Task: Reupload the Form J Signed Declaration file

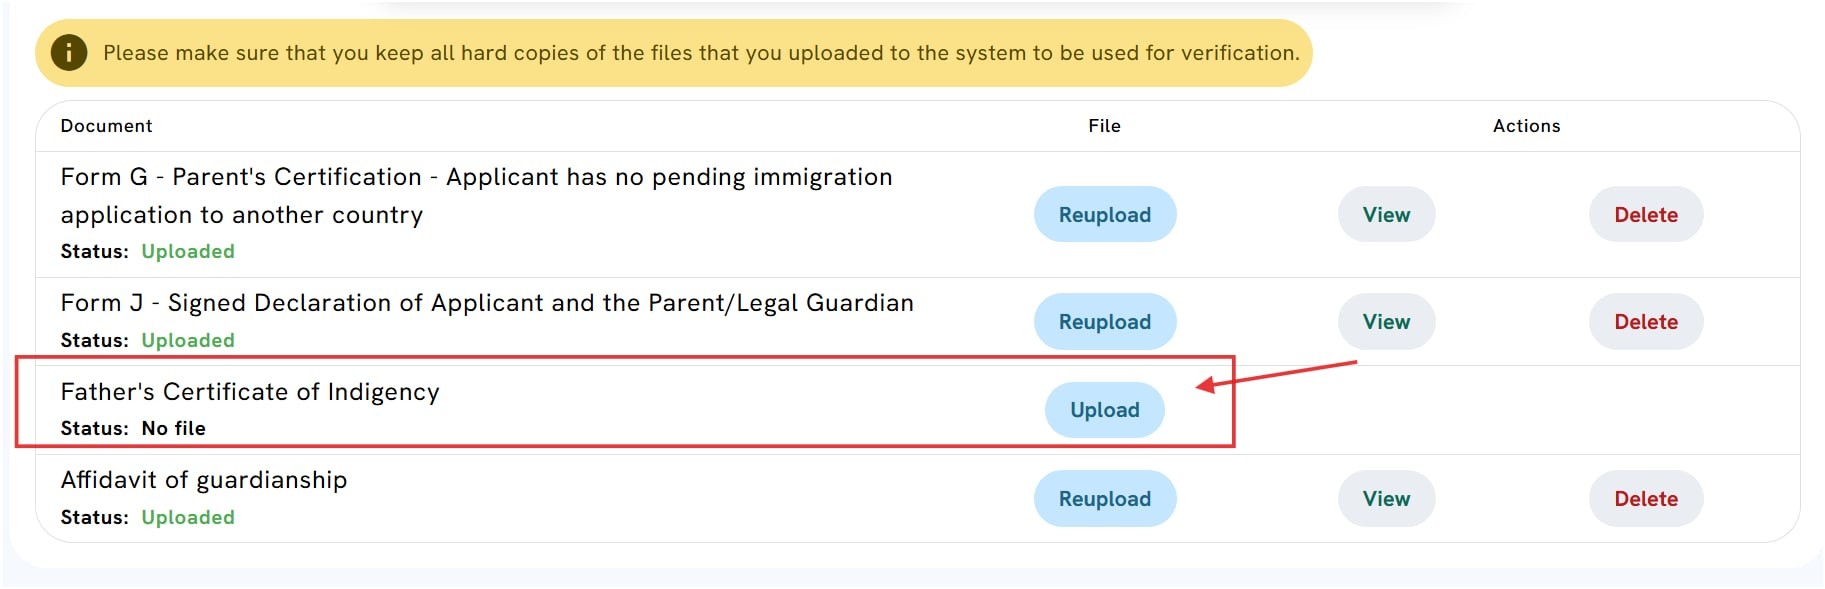Action: (1105, 321)
